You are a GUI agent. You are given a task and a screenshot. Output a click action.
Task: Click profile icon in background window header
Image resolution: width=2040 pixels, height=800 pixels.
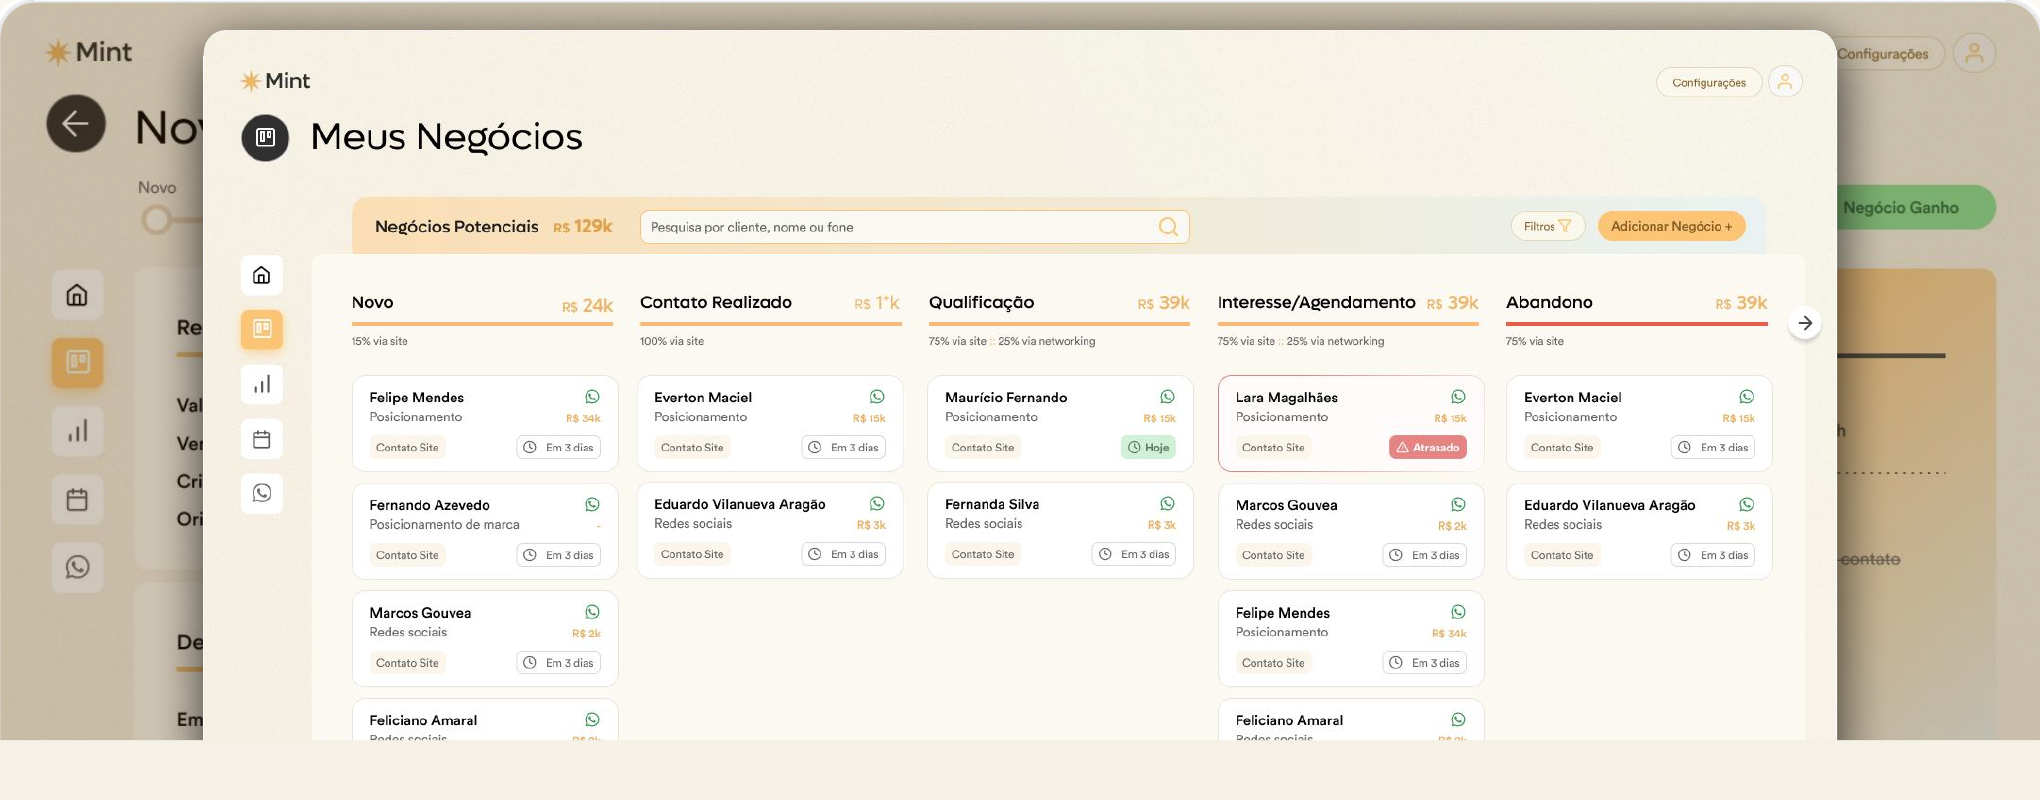click(x=1974, y=53)
